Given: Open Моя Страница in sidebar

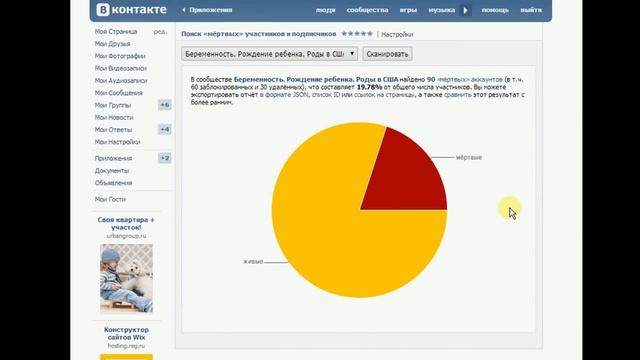Looking at the screenshot, I should 116,31.
